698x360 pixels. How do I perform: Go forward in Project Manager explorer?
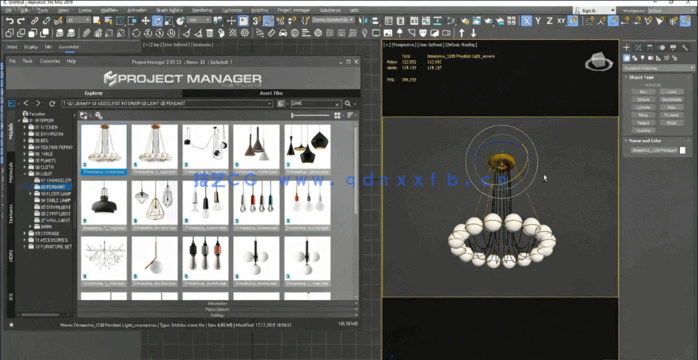(38, 103)
